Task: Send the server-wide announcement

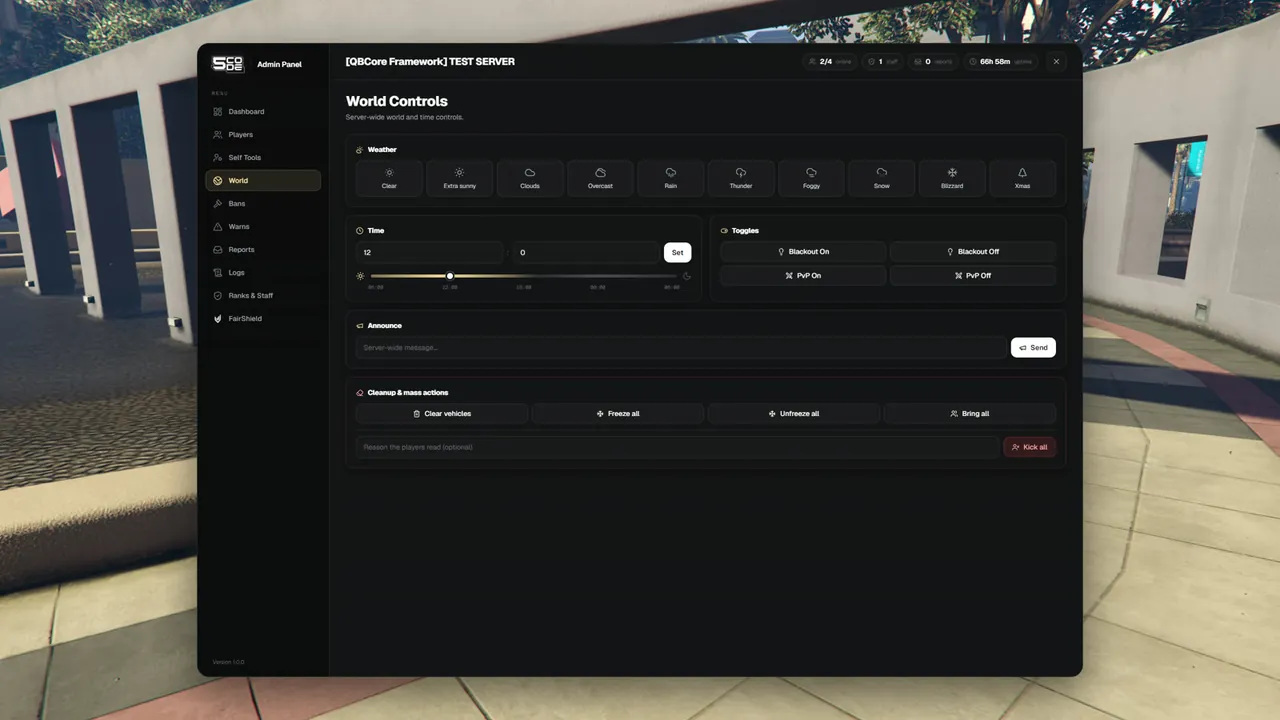Action: pyautogui.click(x=1033, y=348)
